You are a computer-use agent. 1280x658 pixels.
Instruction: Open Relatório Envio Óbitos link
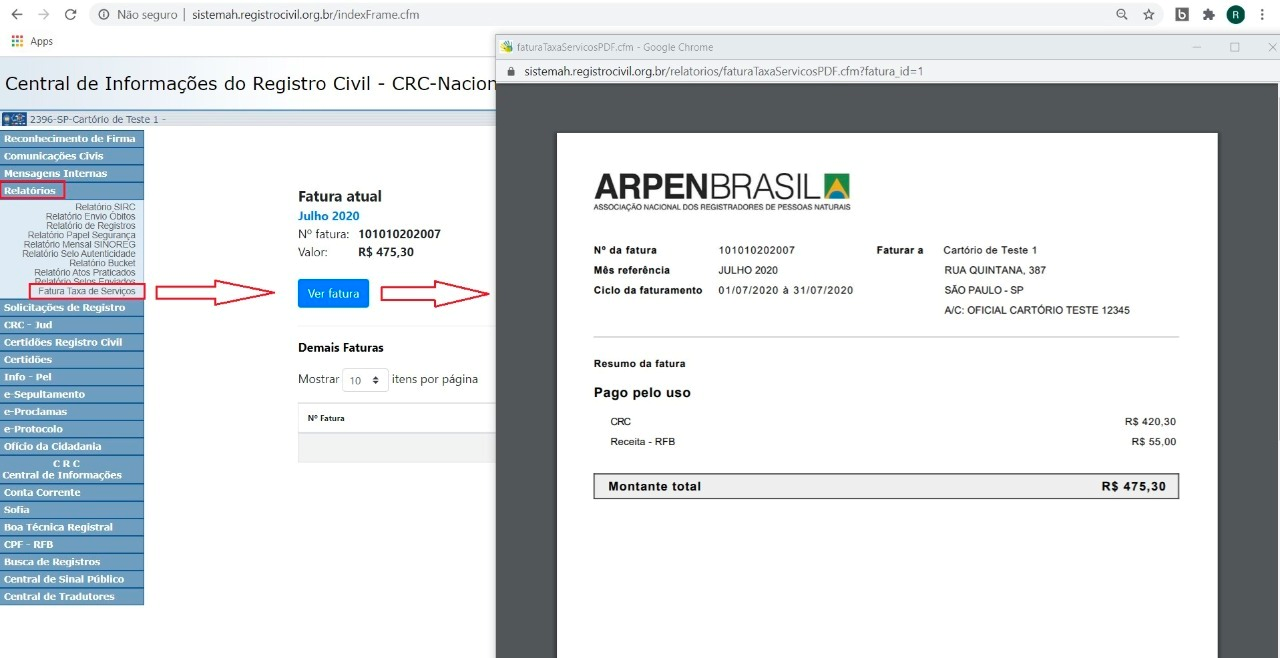click(x=90, y=216)
